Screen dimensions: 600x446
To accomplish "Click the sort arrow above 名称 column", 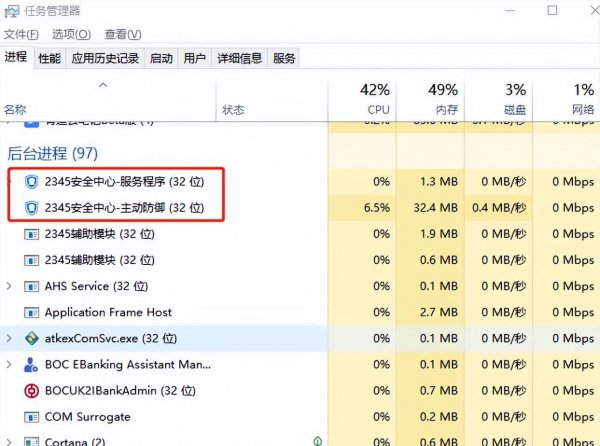I will pyautogui.click(x=103, y=85).
